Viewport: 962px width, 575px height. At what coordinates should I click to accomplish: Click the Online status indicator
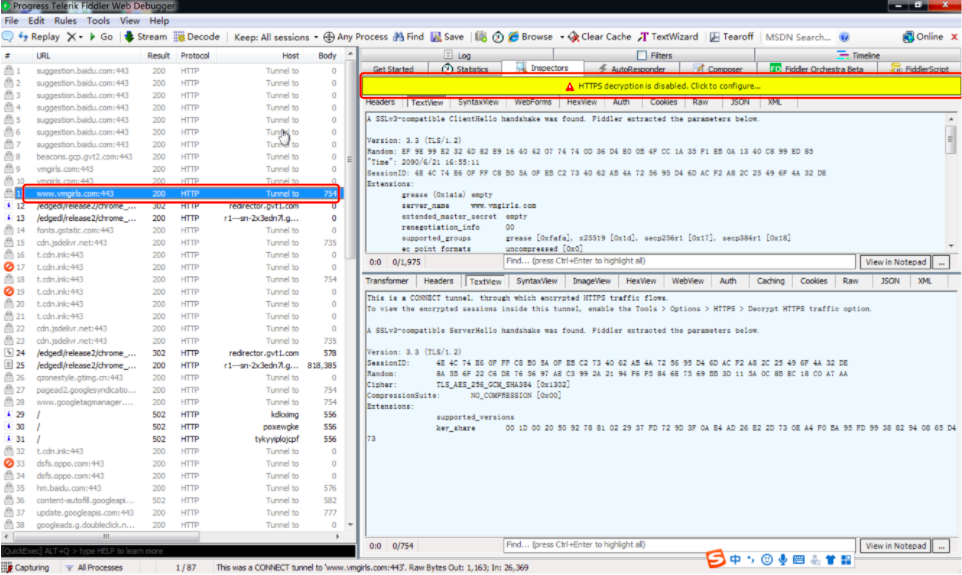923,37
